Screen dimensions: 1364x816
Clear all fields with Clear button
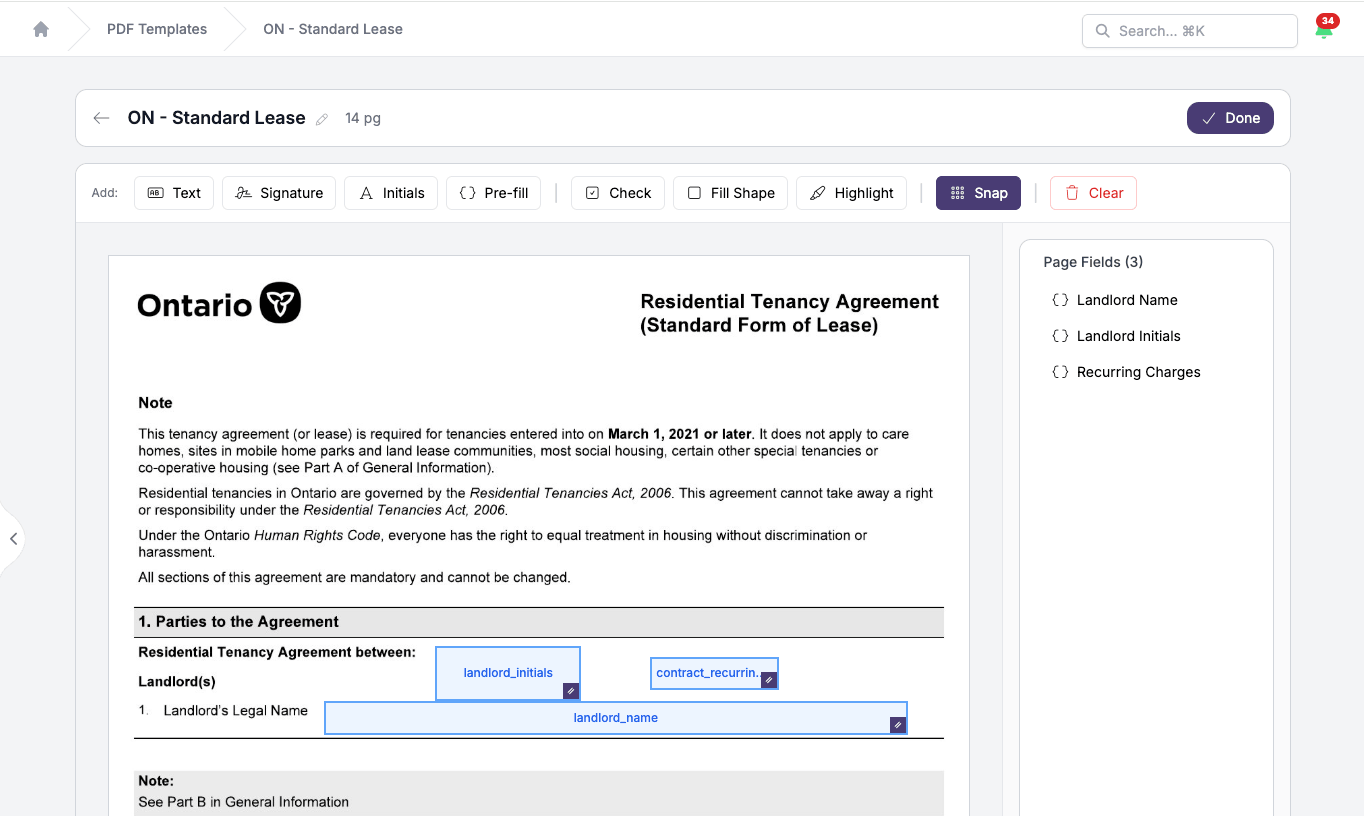point(1093,193)
